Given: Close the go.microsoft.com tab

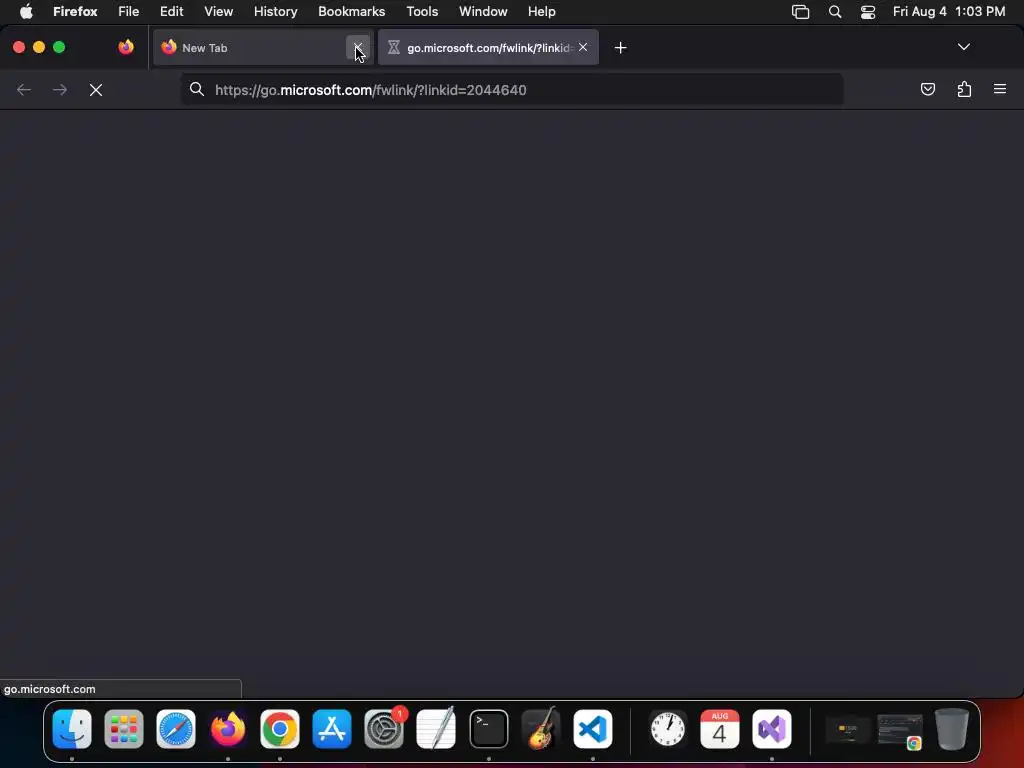Looking at the screenshot, I should 583,48.
